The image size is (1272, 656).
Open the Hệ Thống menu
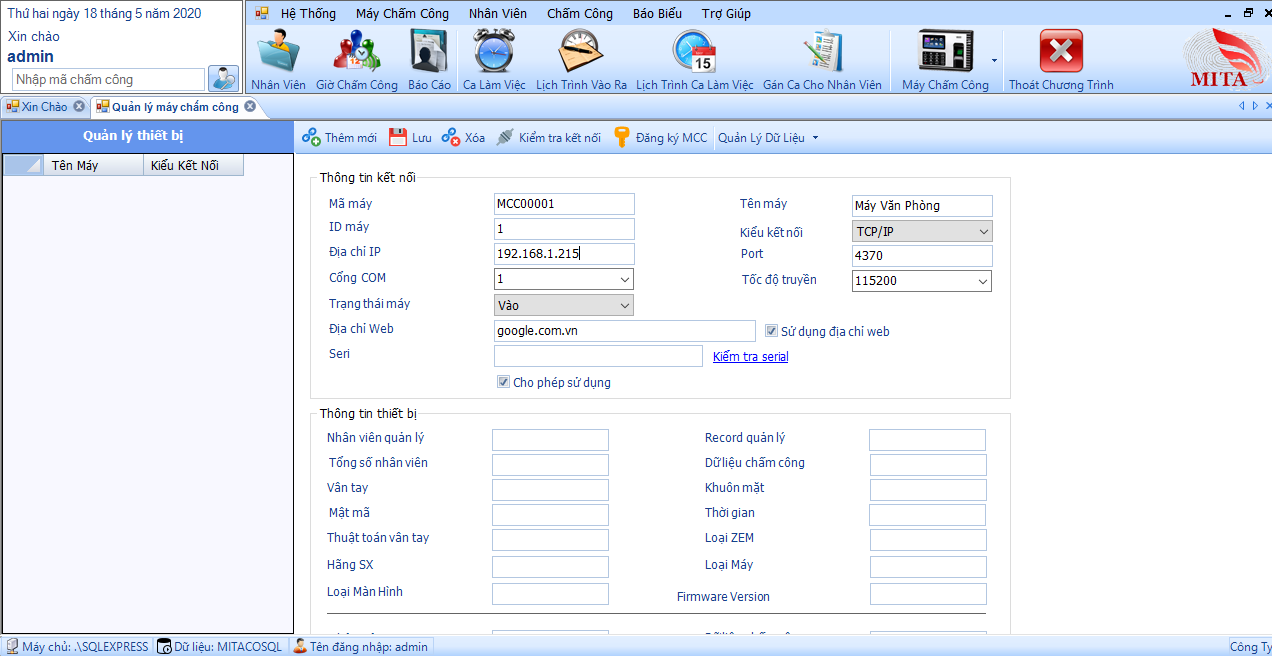pos(308,14)
